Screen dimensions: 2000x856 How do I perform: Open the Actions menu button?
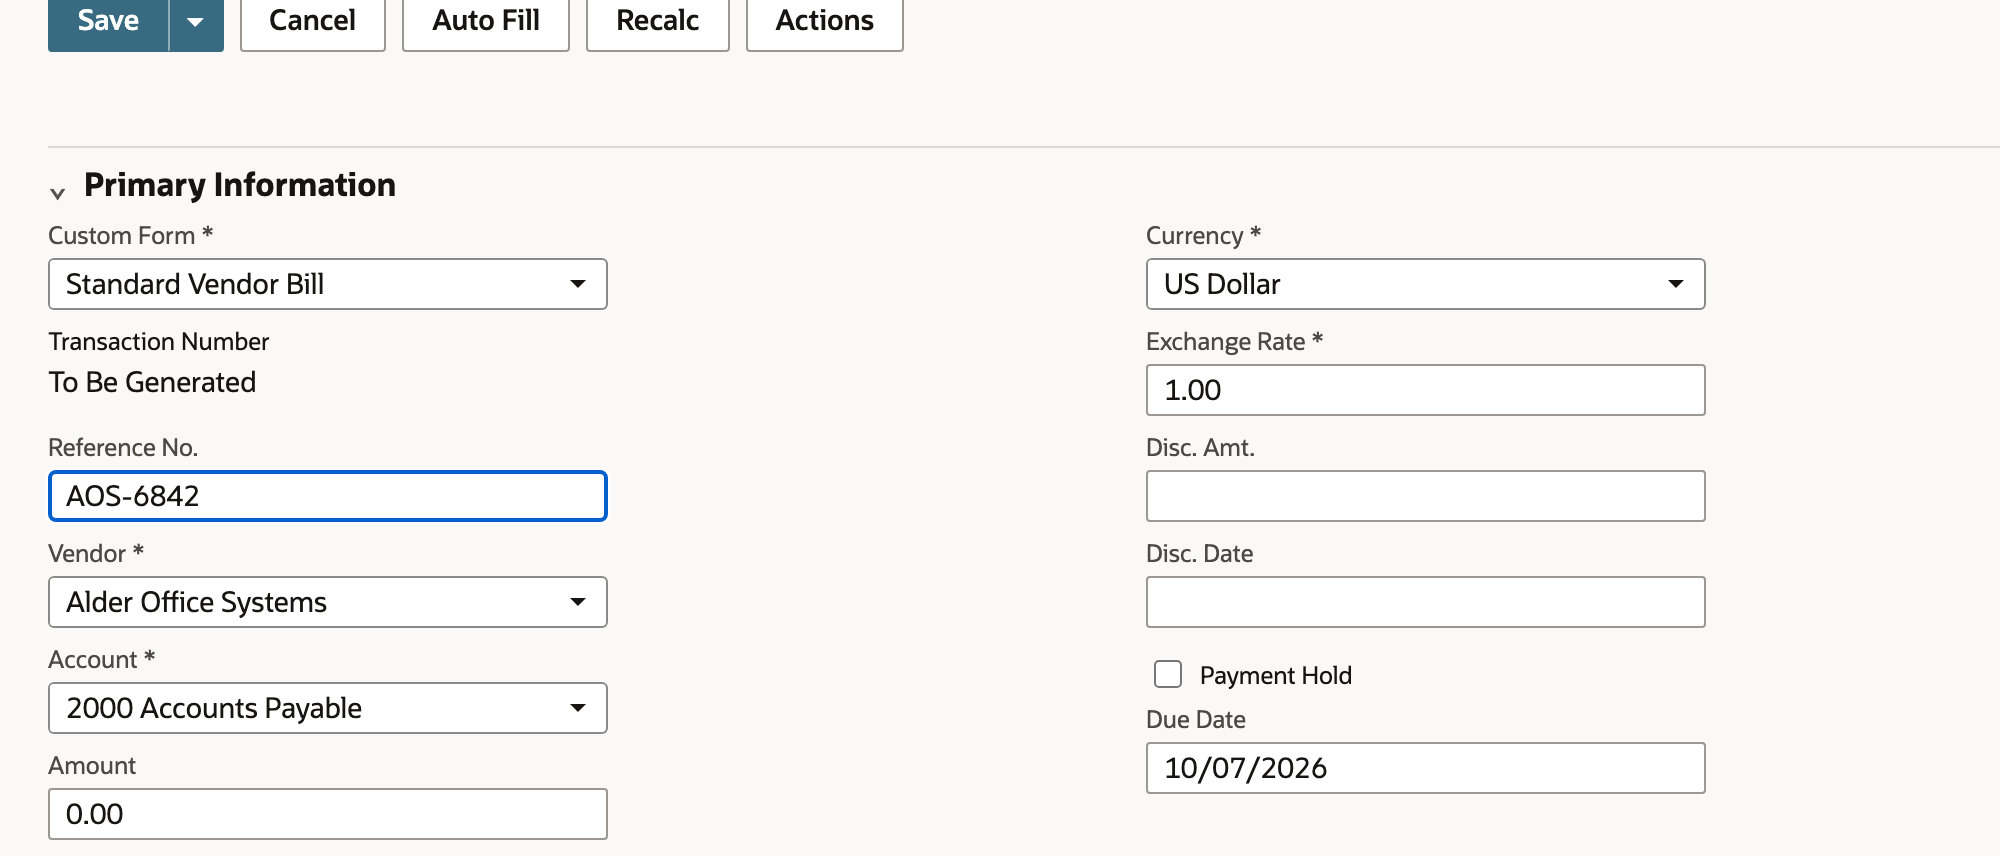pyautogui.click(x=825, y=22)
